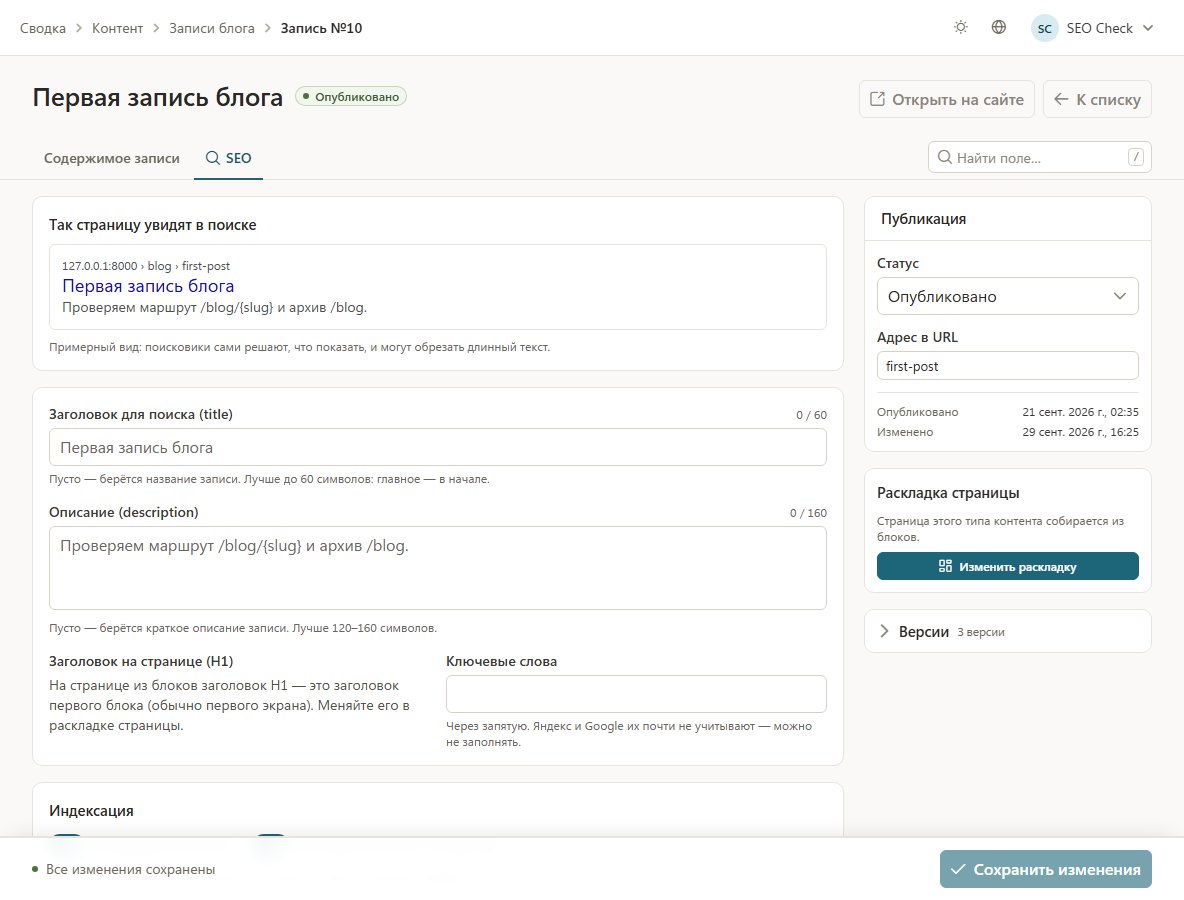Viewport: 1184px width, 900px height.
Task: Click the green Опубликовано status badge
Action: coord(351,97)
